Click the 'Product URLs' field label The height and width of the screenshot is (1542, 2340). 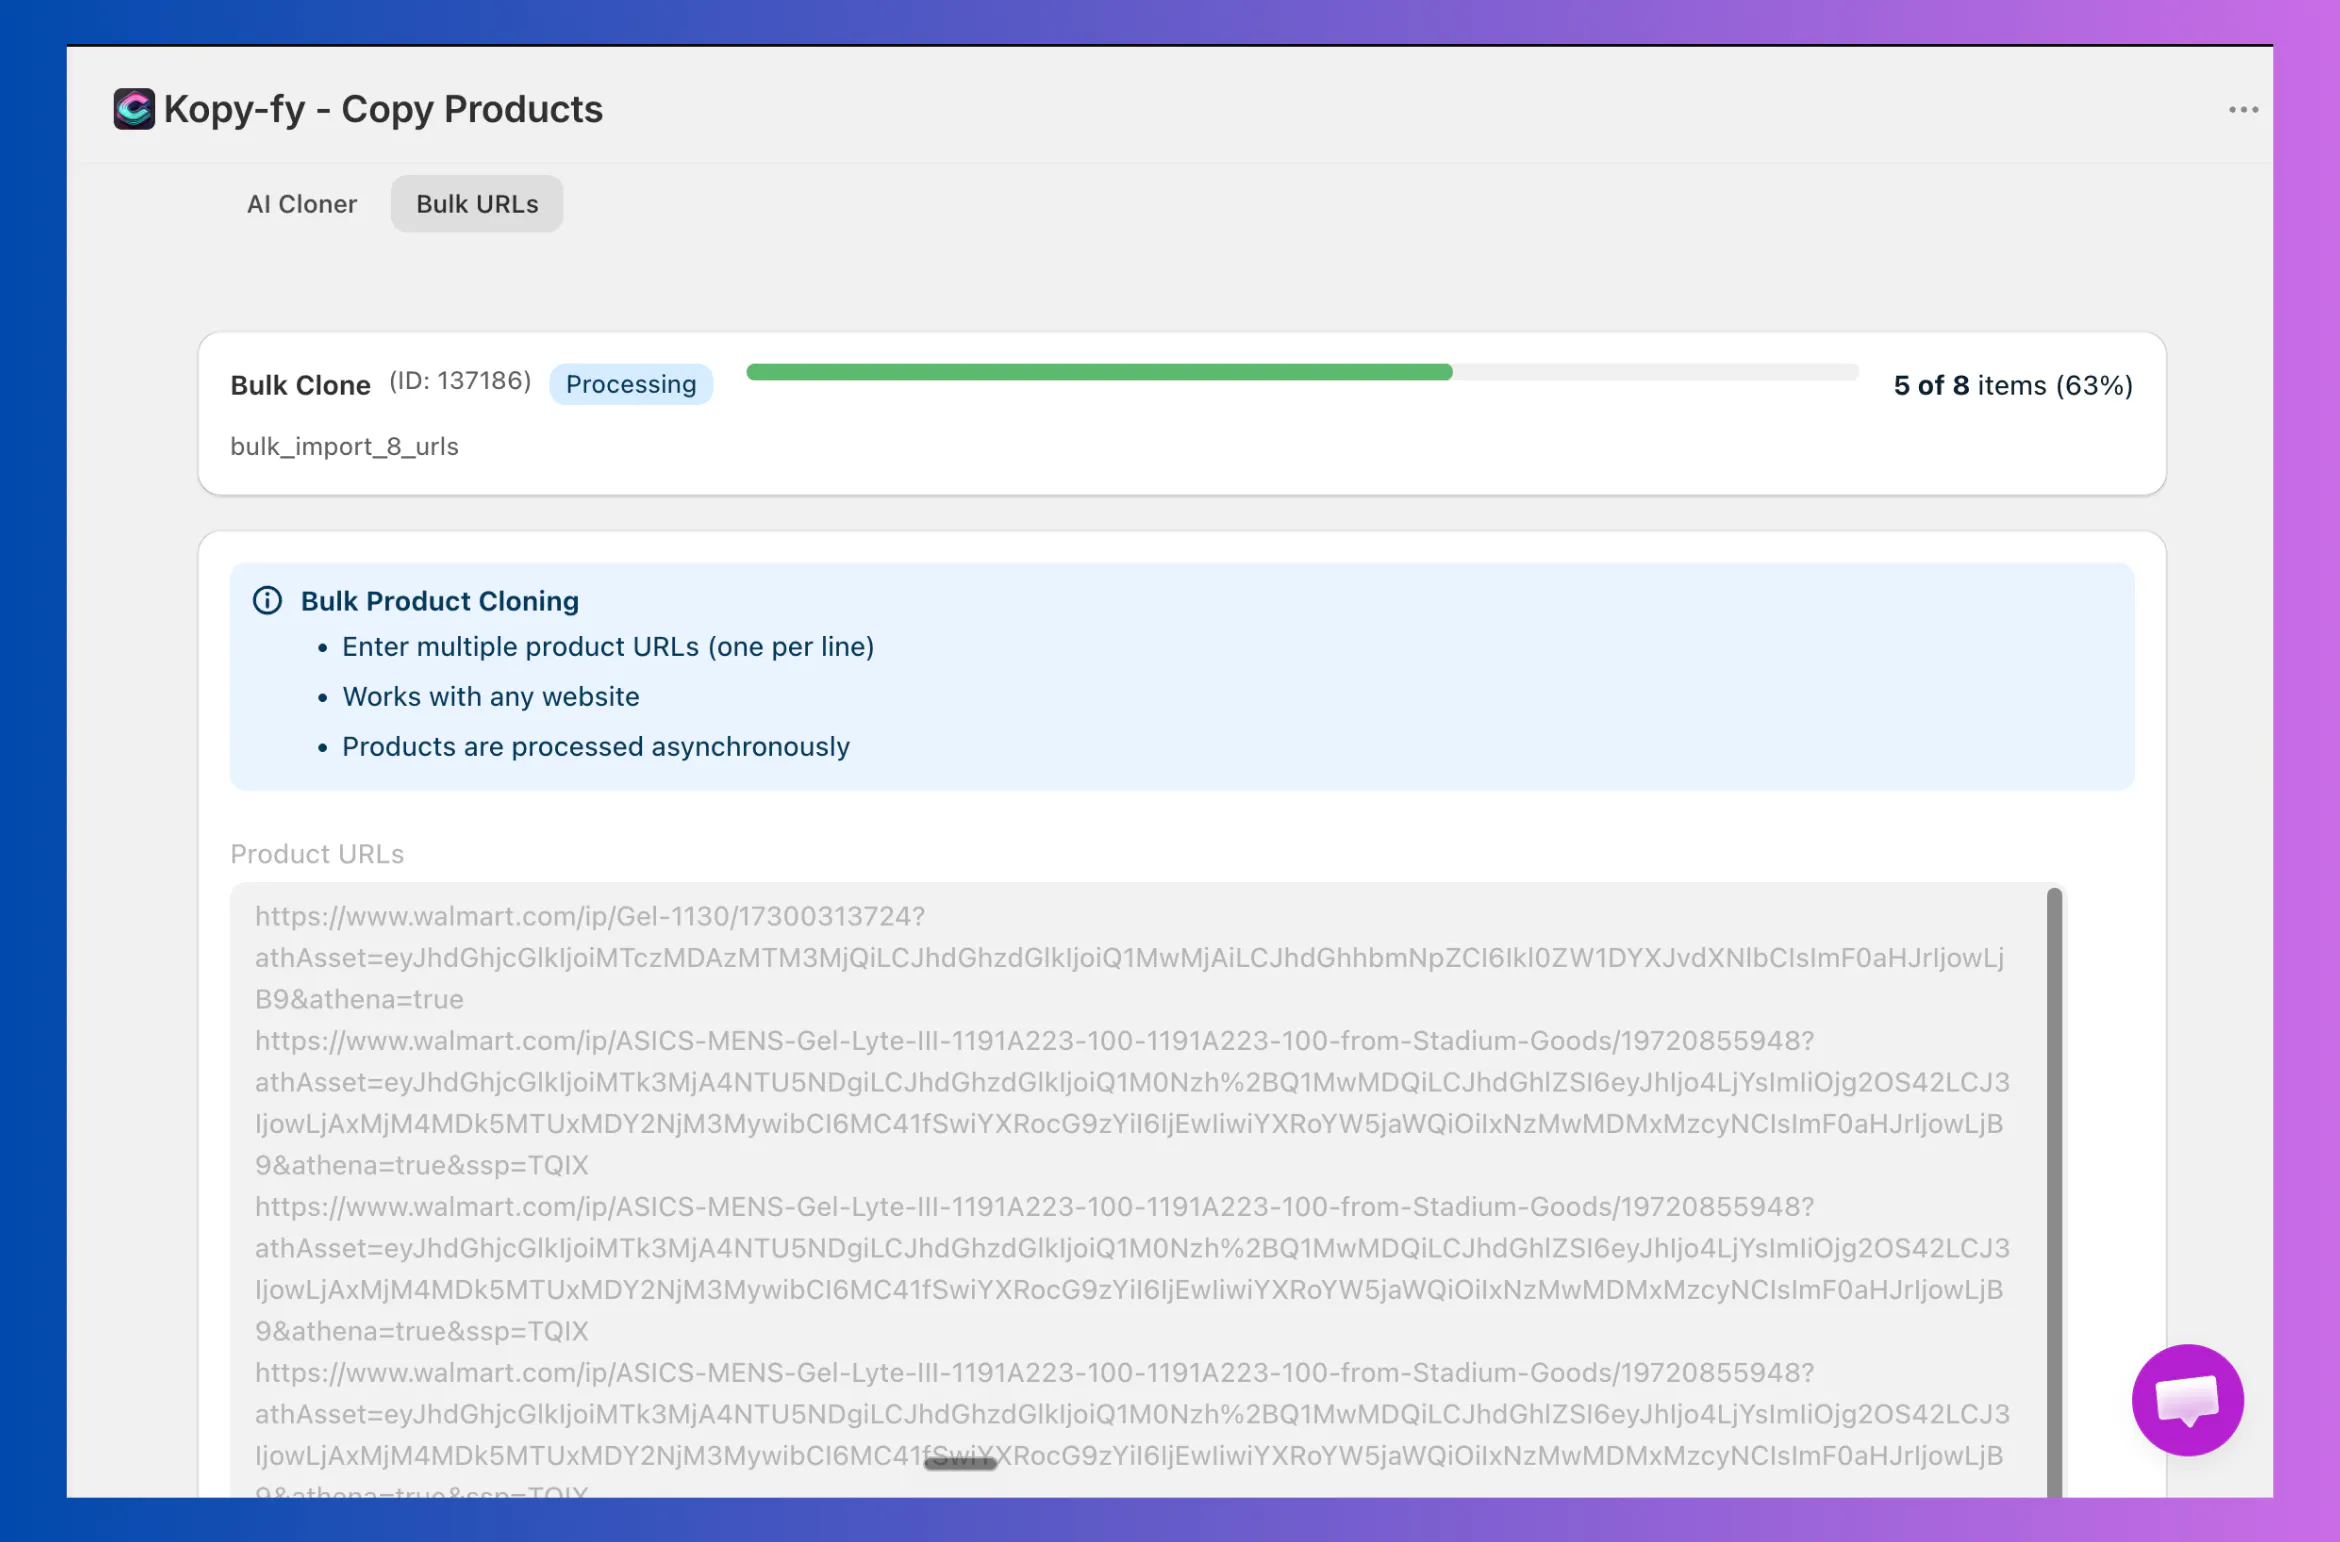(317, 854)
